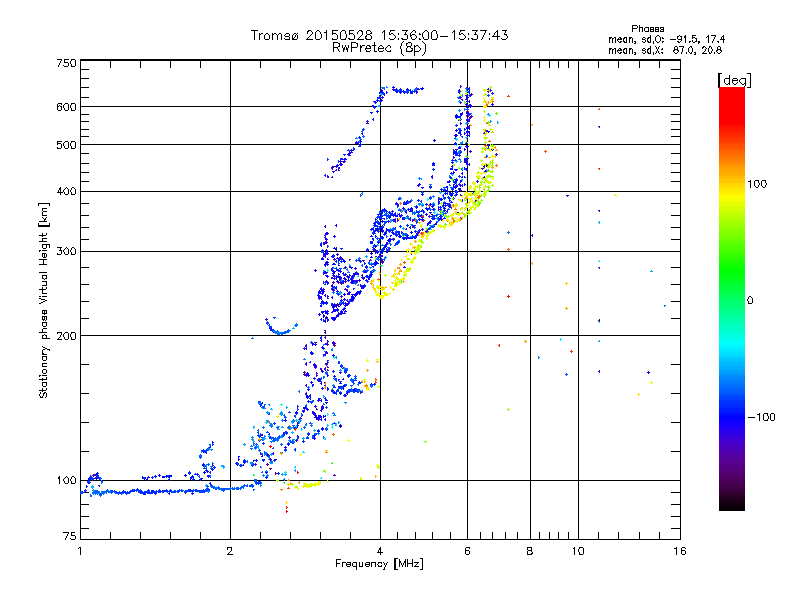800x600 pixels.
Task: Click the horizontal blue trace near 650 km
Action: 407,91
